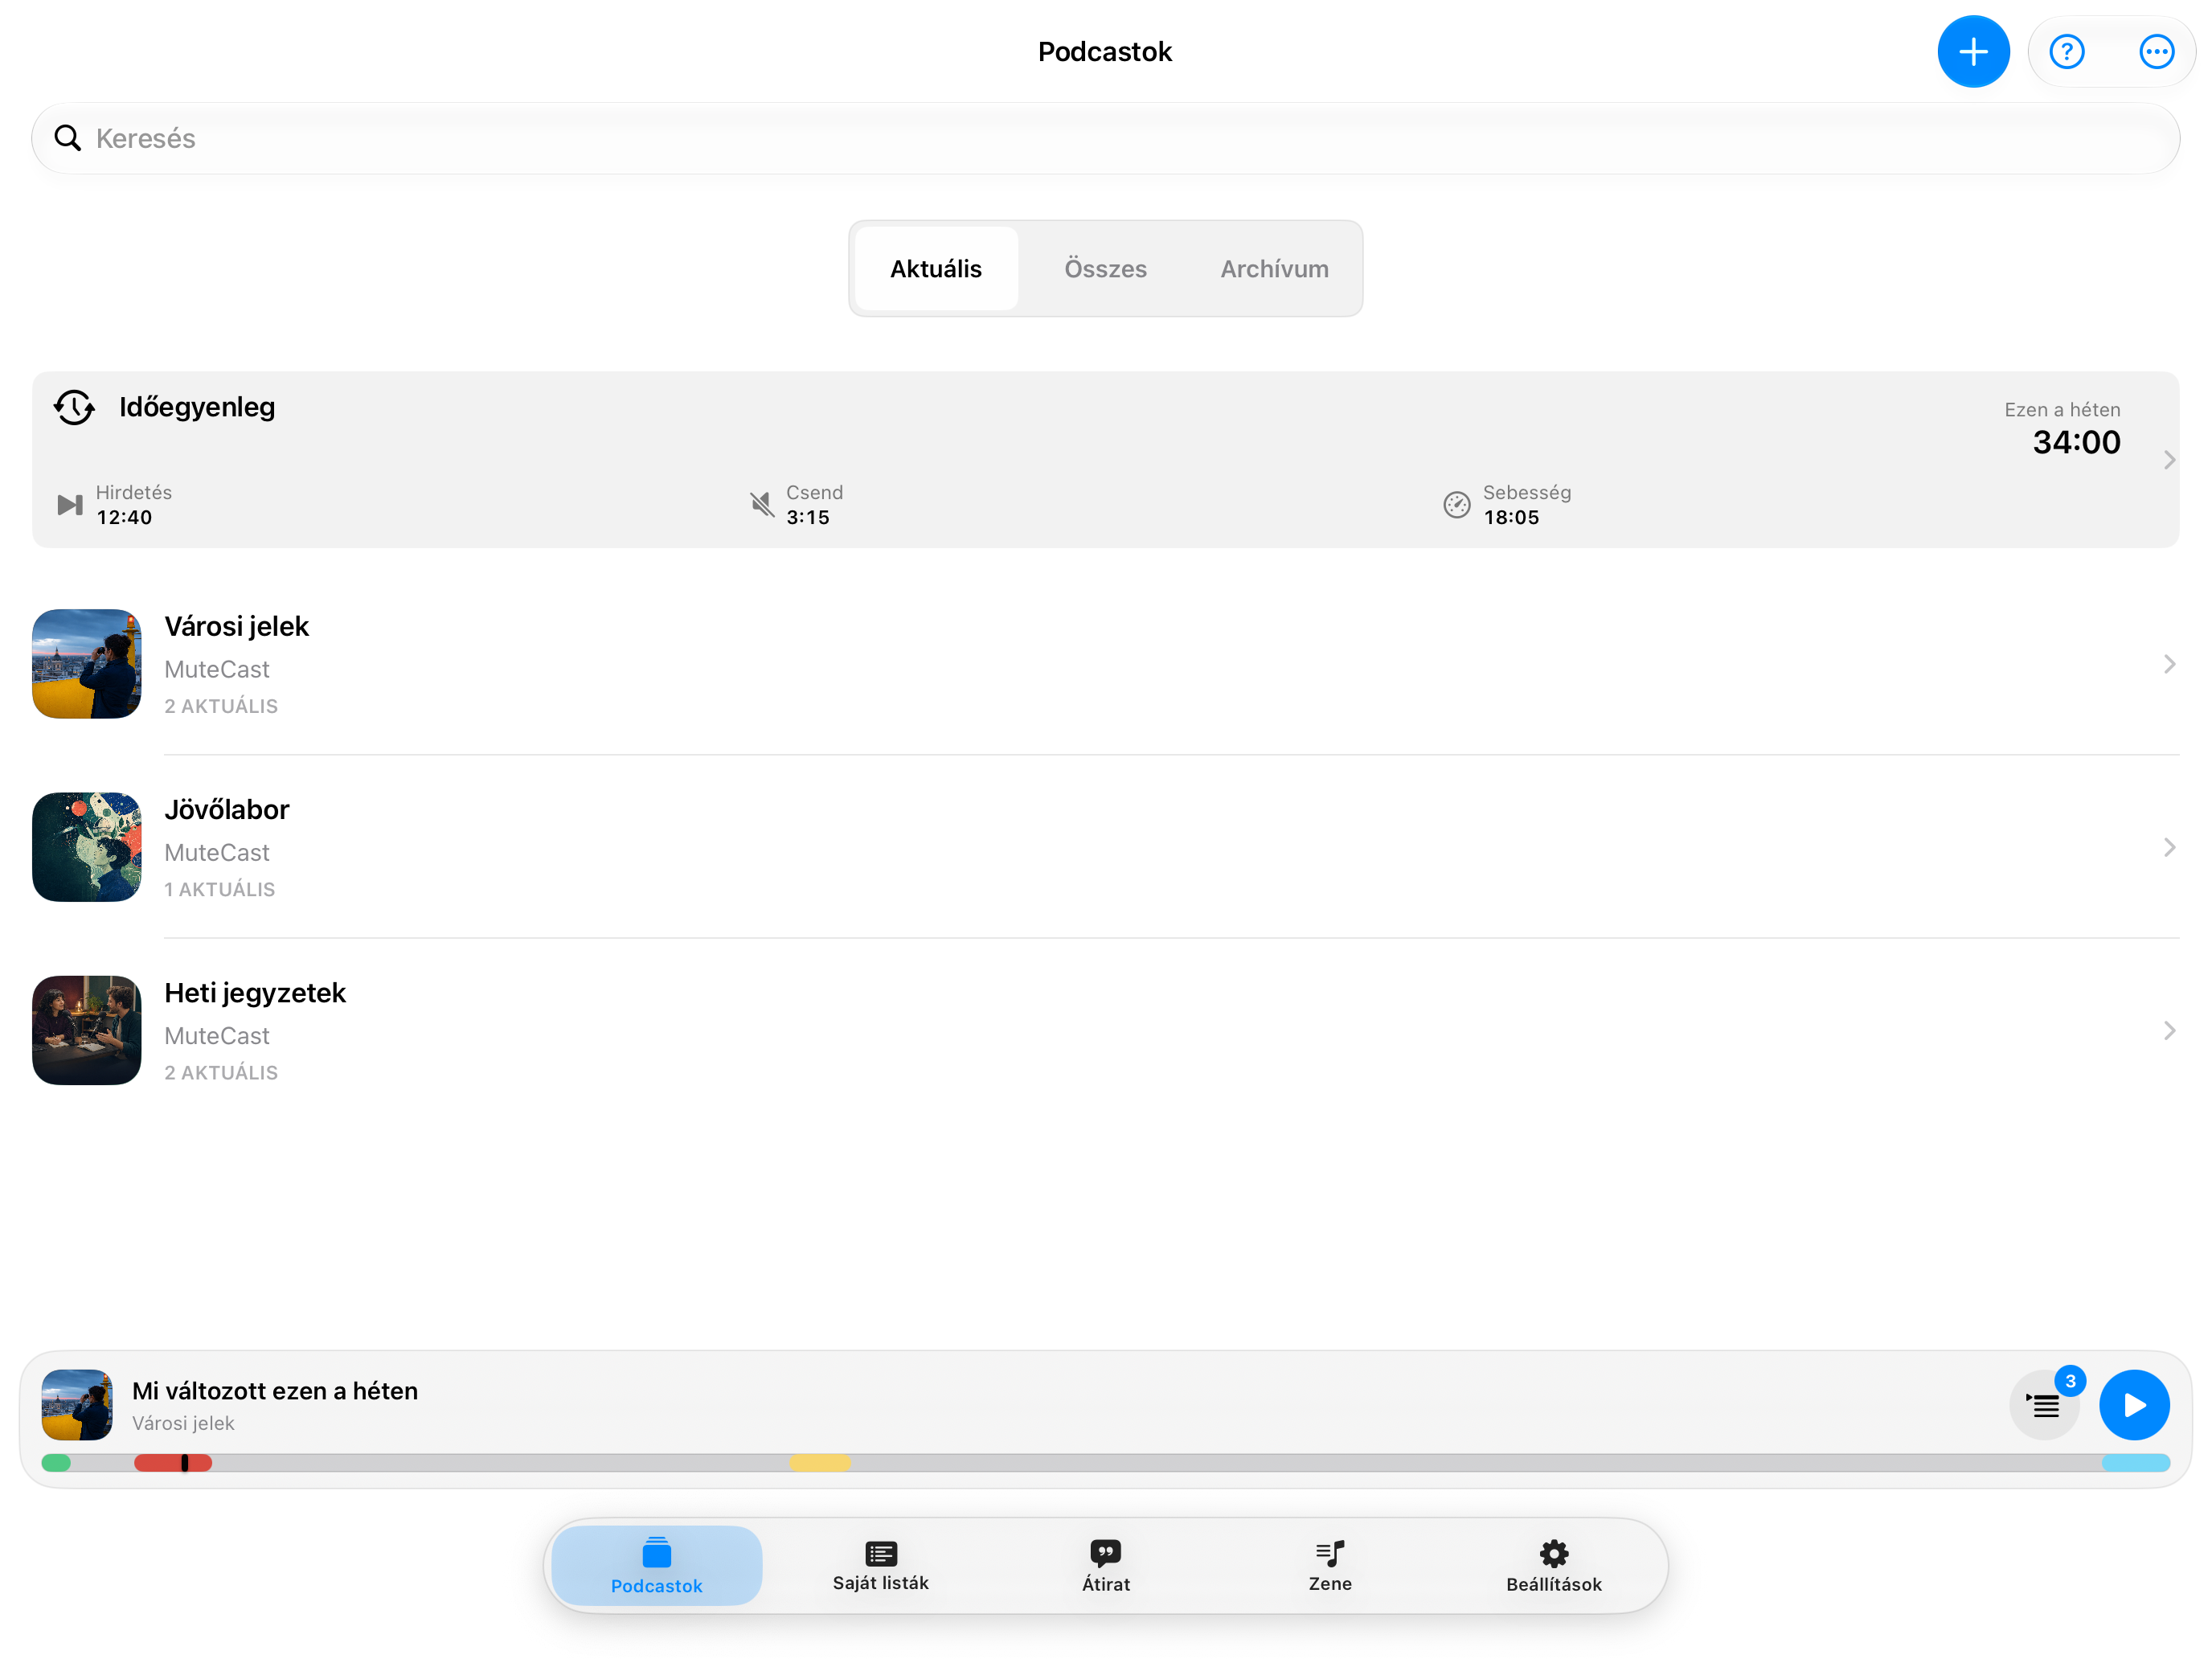2212x1659 pixels.
Task: Open the Heti jegyzetek podcast title
Action: (255, 993)
